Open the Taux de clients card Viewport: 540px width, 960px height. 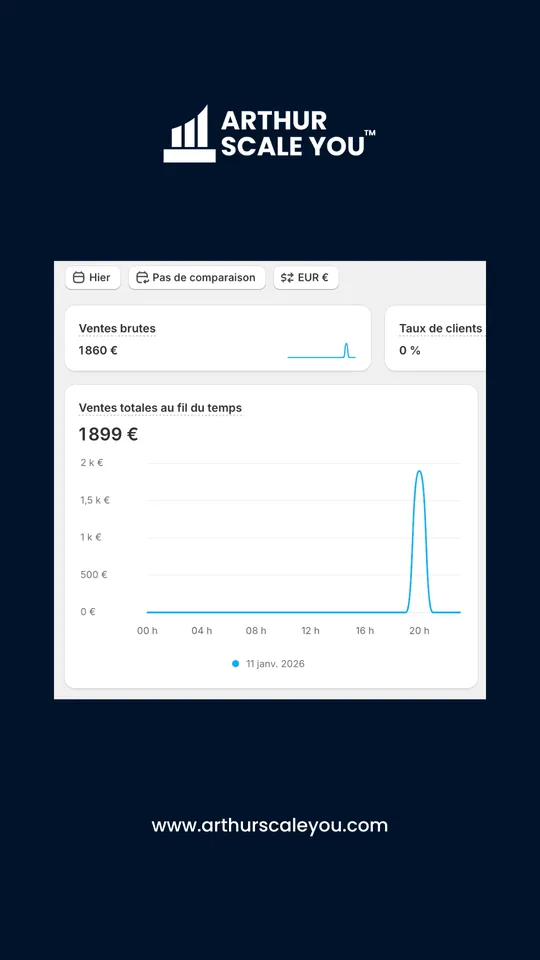point(435,338)
